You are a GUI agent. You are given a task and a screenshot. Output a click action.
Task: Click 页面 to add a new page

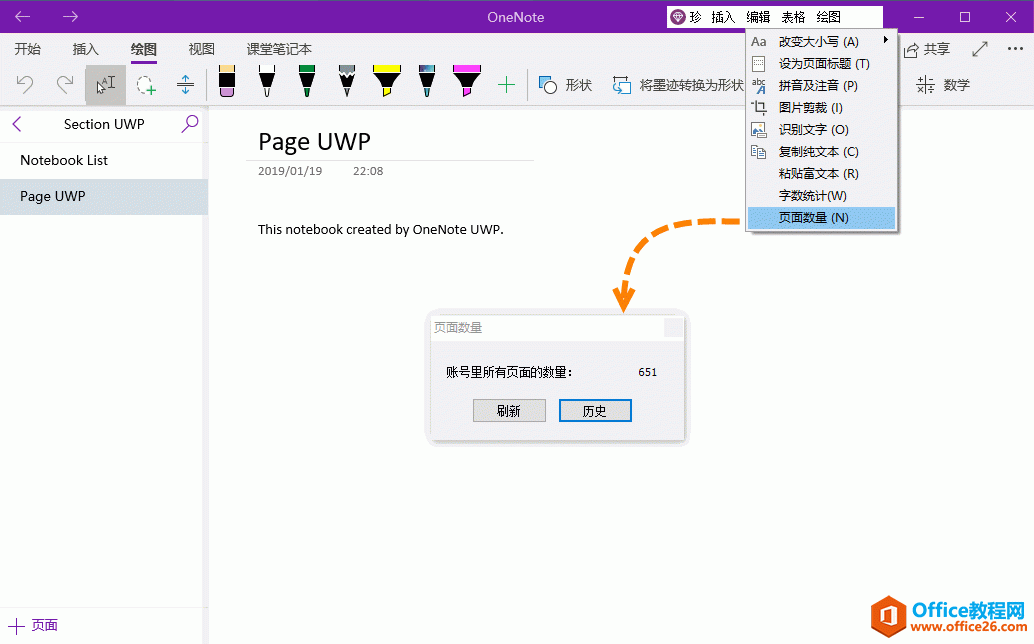point(33,624)
